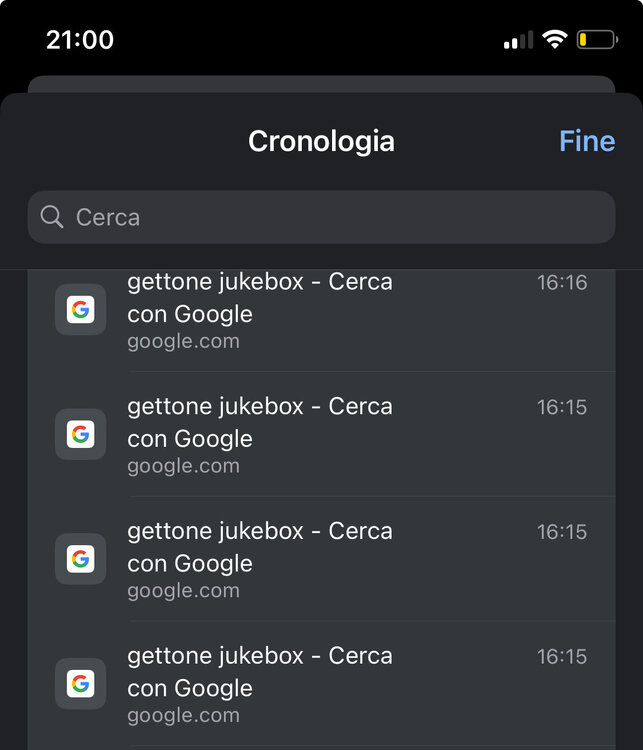
Task: Tap the Fine button to close history
Action: [x=587, y=141]
